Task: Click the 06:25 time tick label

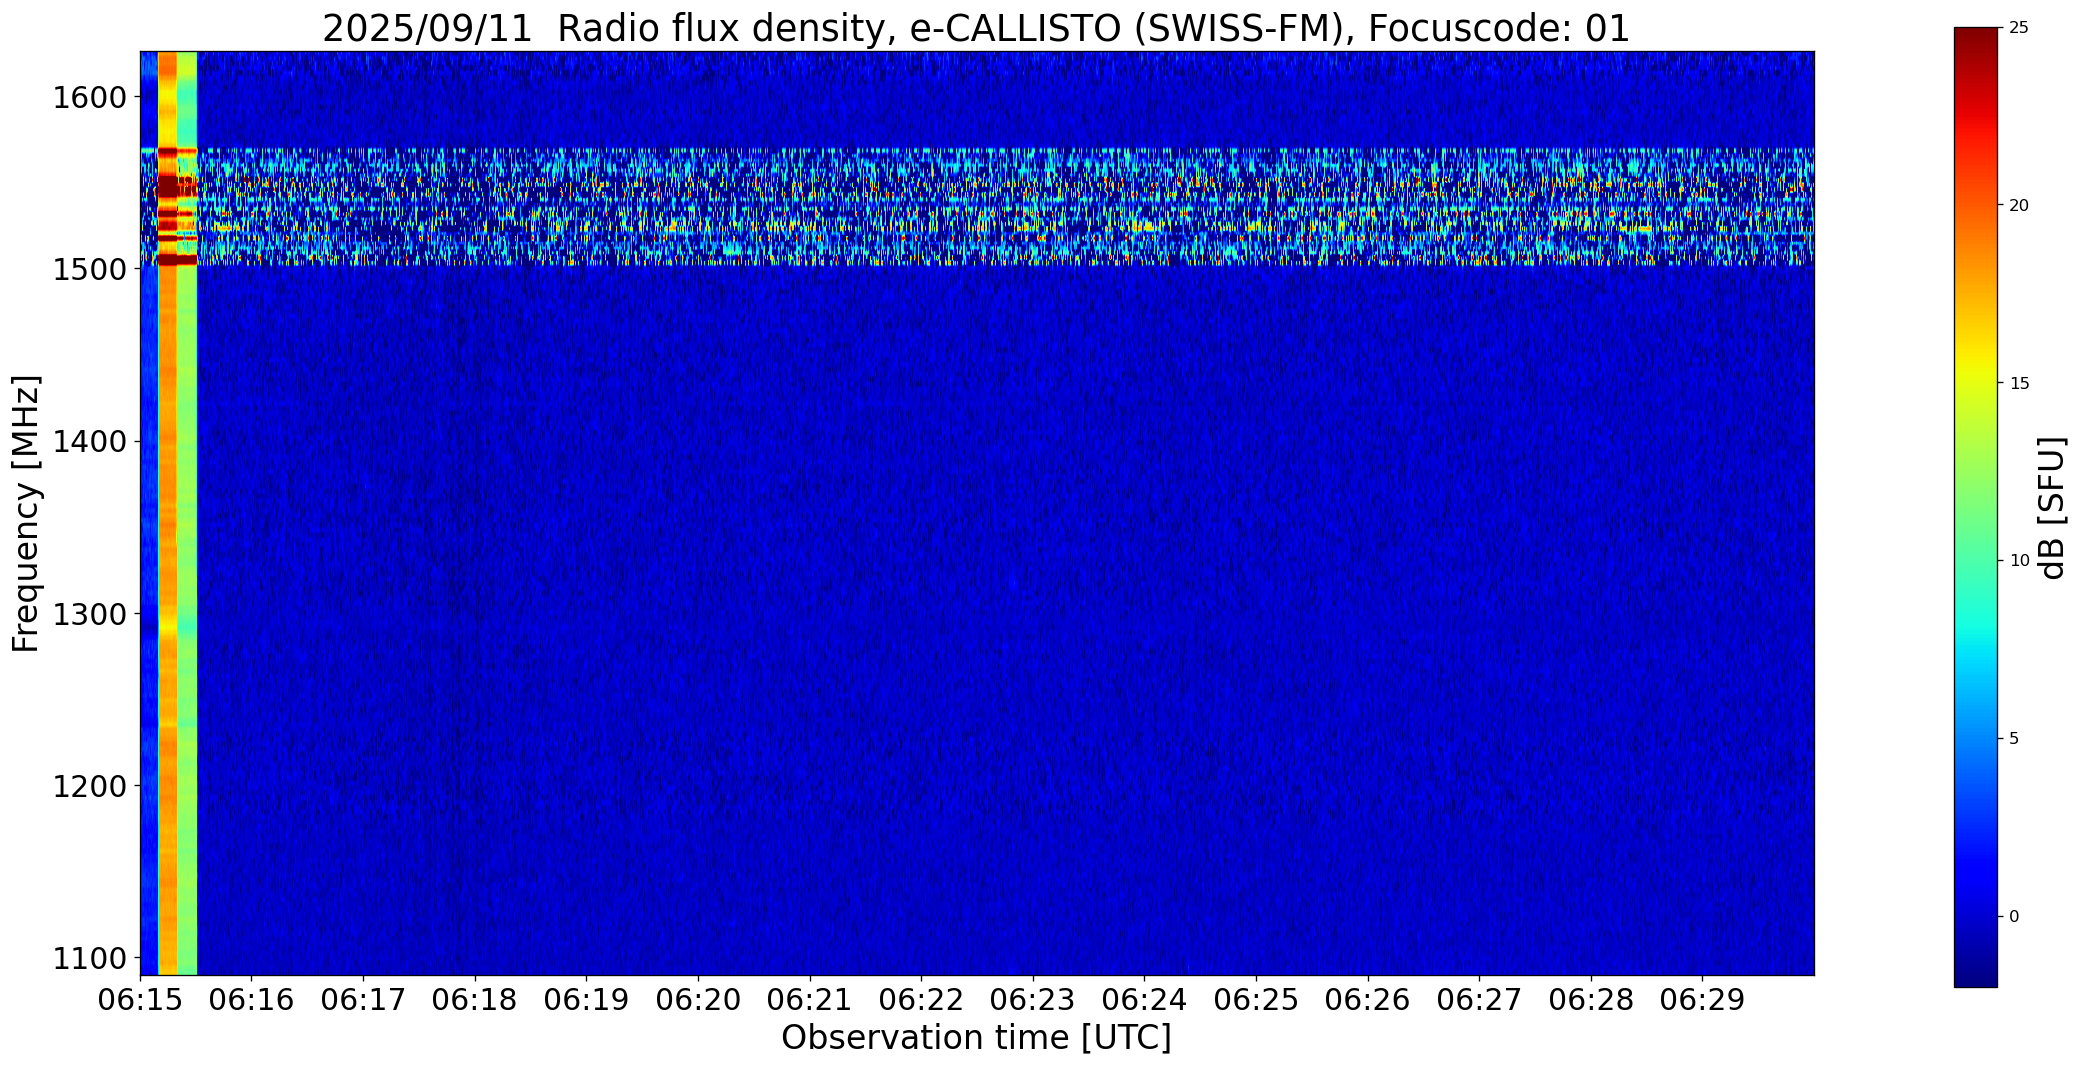Action: tap(1256, 1000)
